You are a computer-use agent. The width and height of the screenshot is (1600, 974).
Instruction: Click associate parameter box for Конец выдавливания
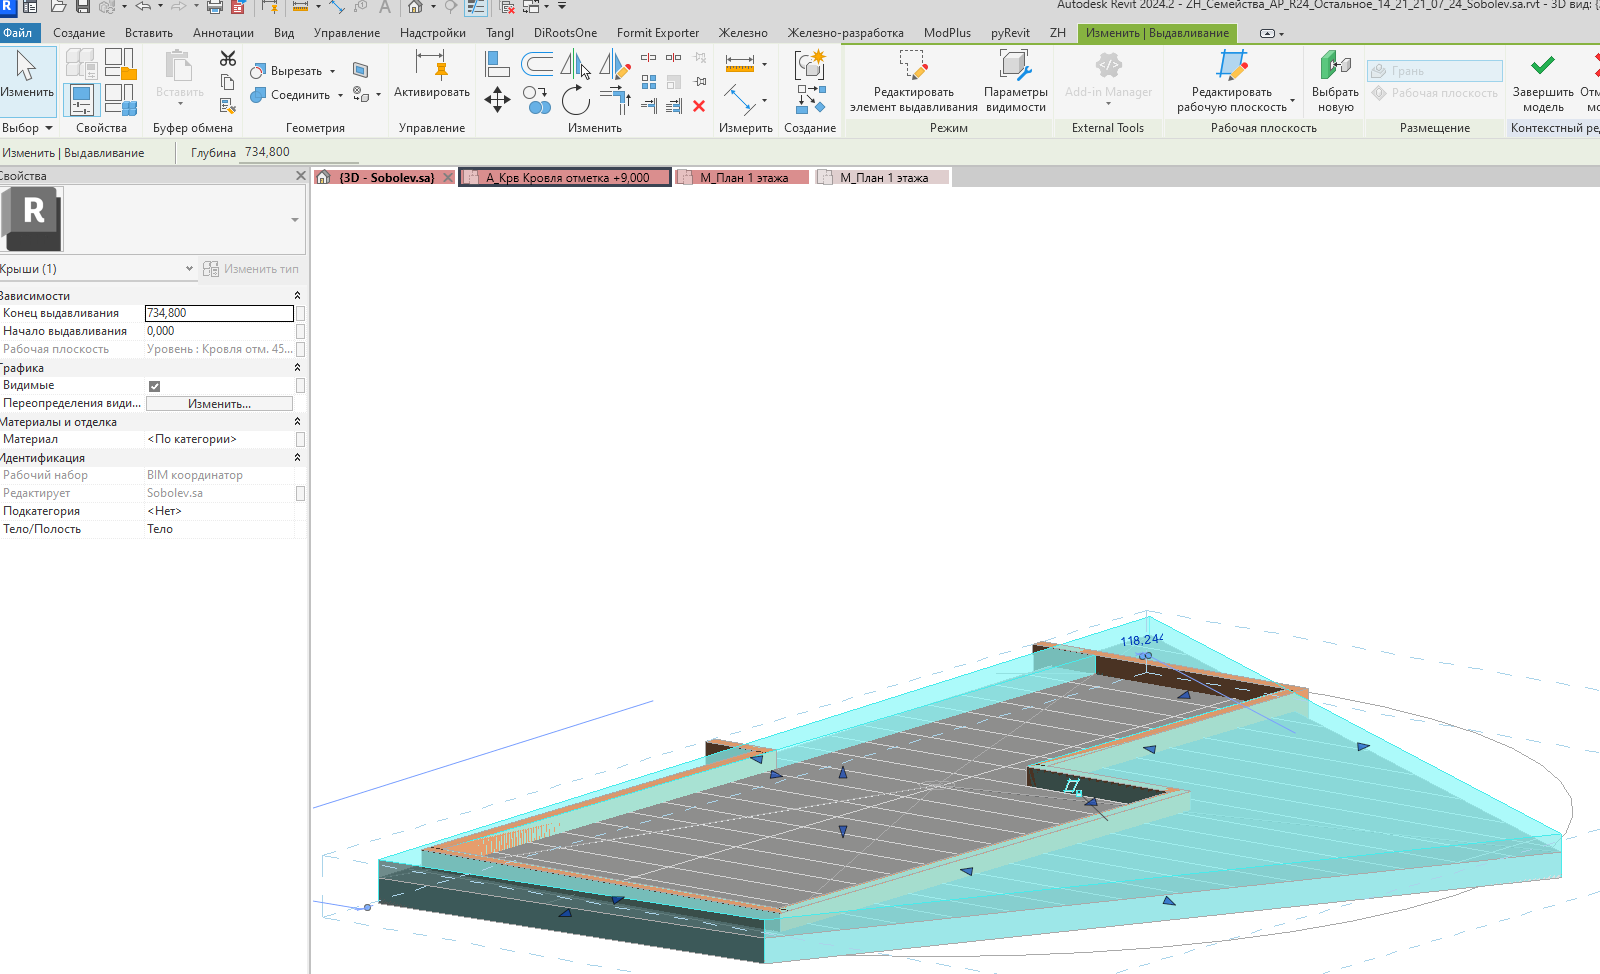tap(300, 313)
